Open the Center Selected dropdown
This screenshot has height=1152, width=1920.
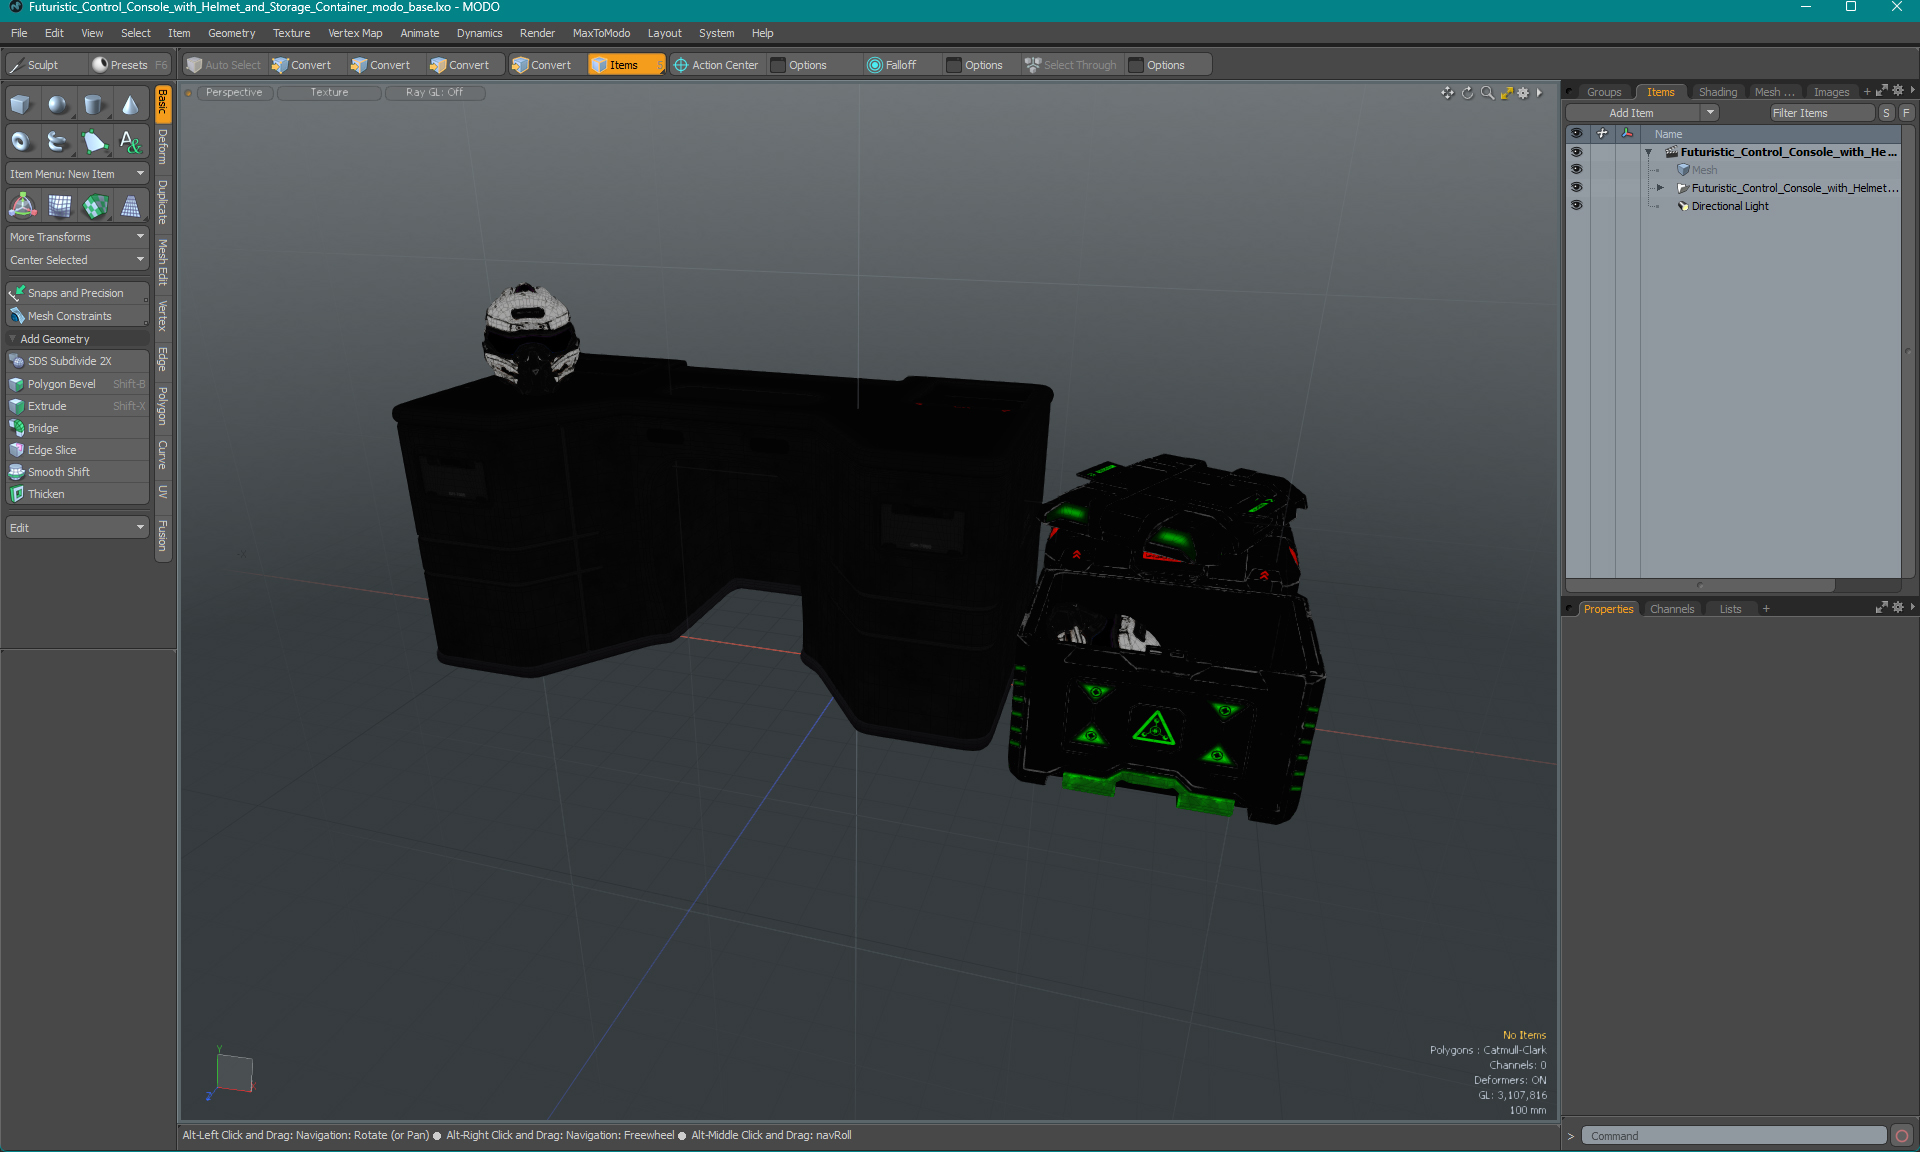tap(75, 261)
